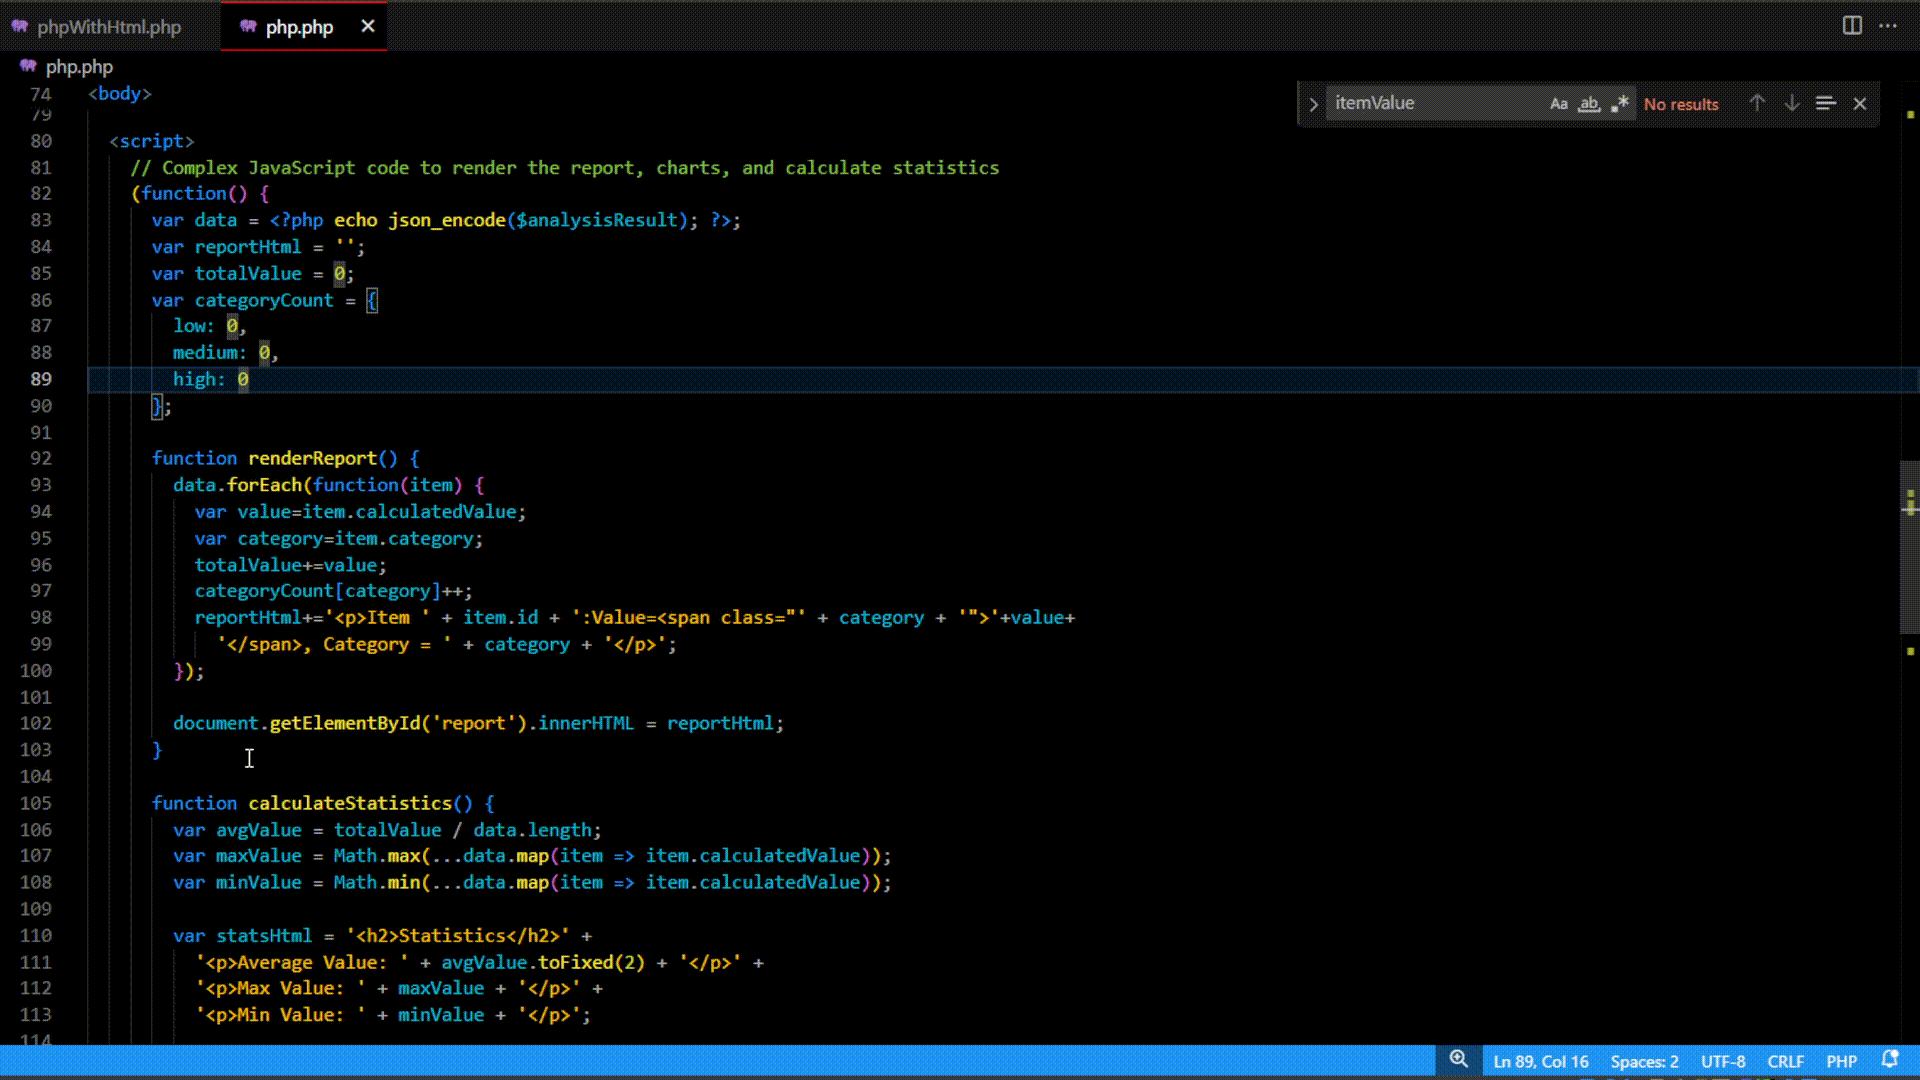The height and width of the screenshot is (1080, 1920).
Task: Expand the Toggle Replace chevron
Action: (1313, 104)
